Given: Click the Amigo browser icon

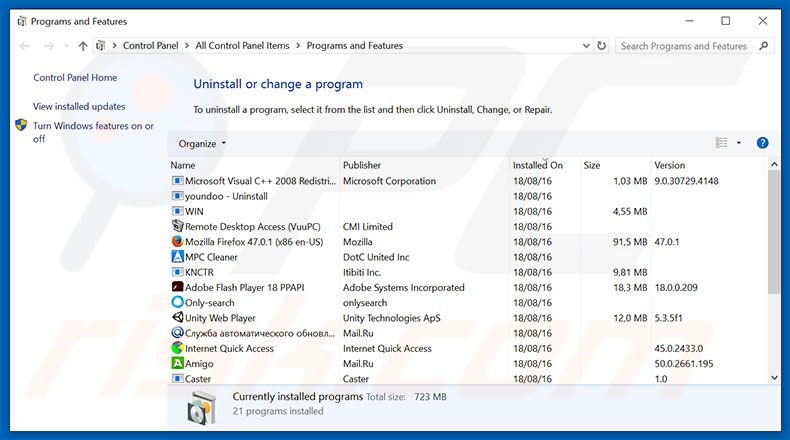Looking at the screenshot, I should click(177, 363).
